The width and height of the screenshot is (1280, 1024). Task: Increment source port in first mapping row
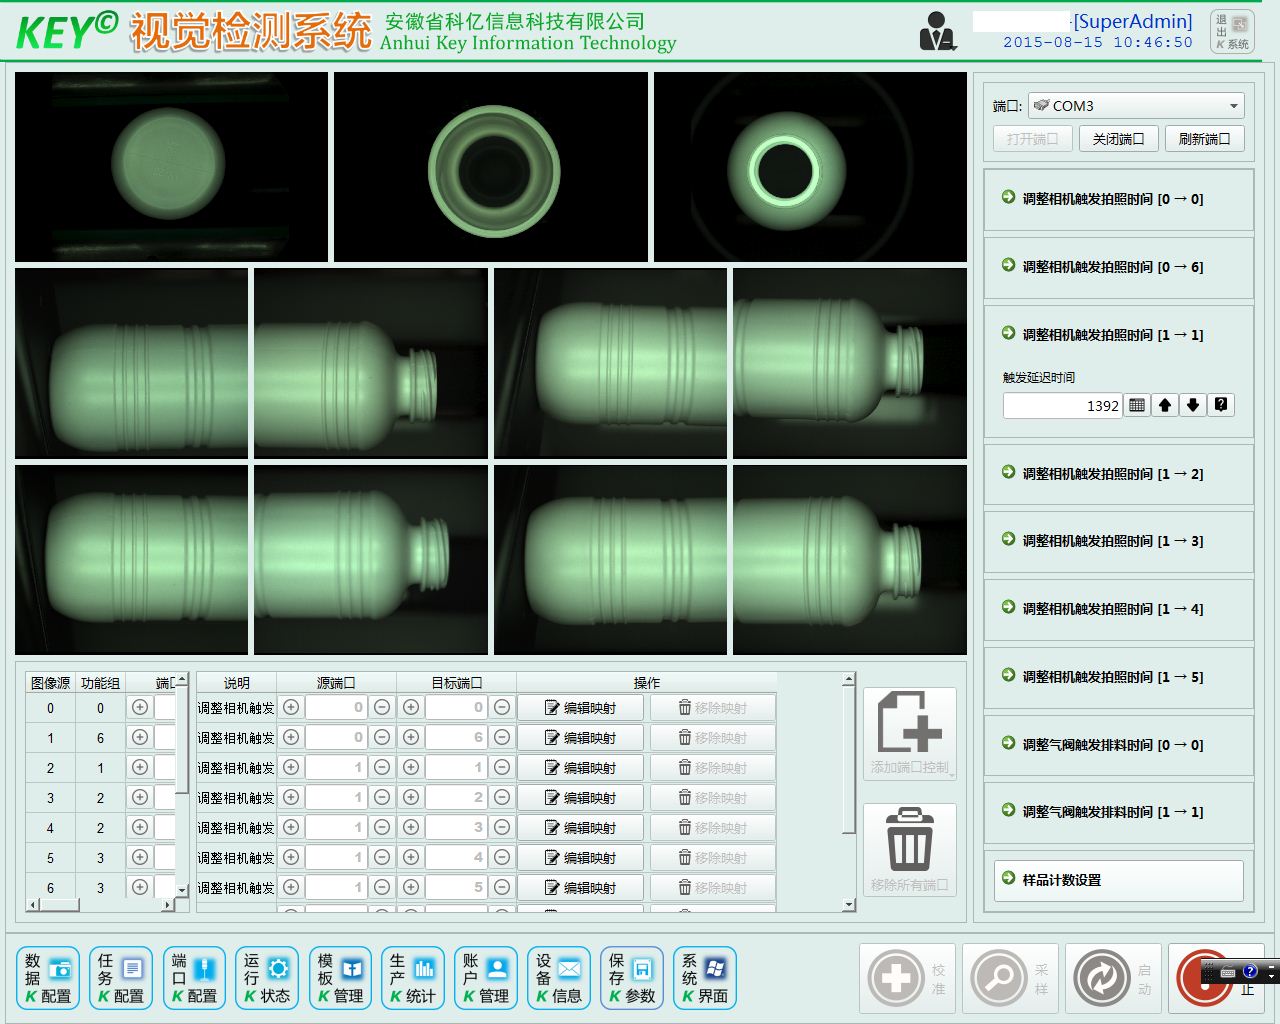point(291,708)
